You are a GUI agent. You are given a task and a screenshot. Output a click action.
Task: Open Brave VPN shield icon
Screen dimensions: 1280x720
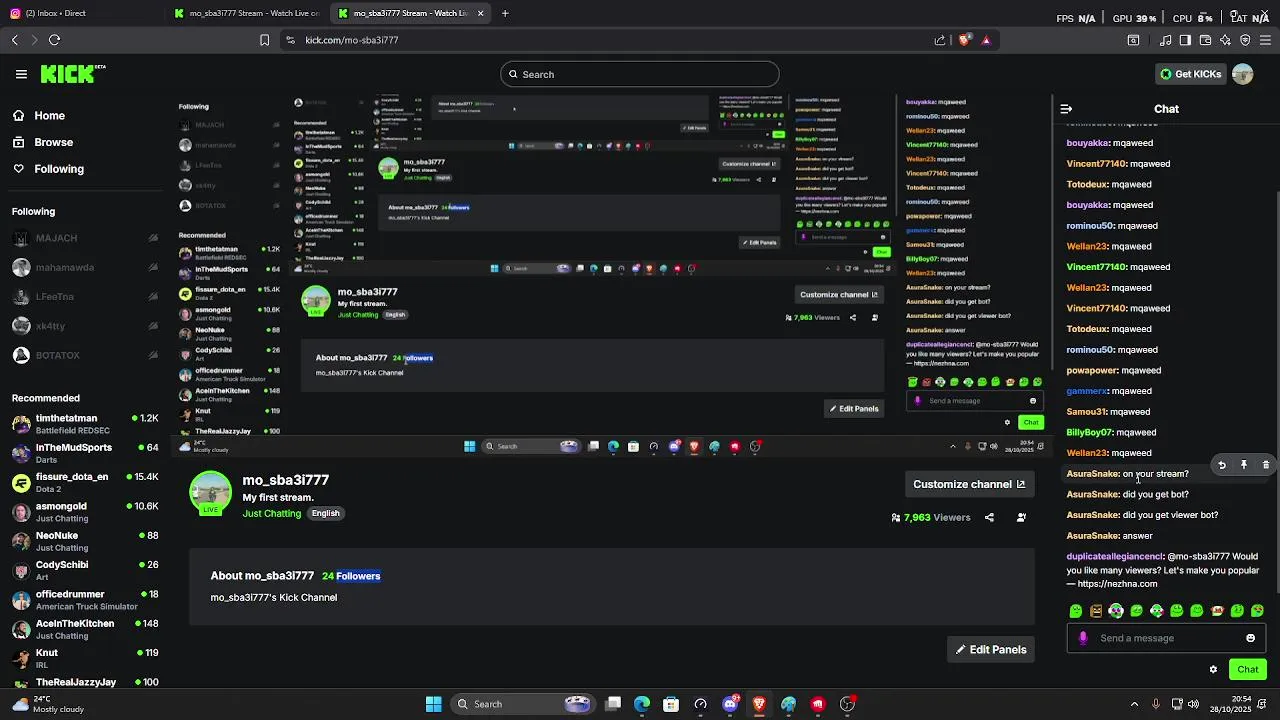[1245, 40]
